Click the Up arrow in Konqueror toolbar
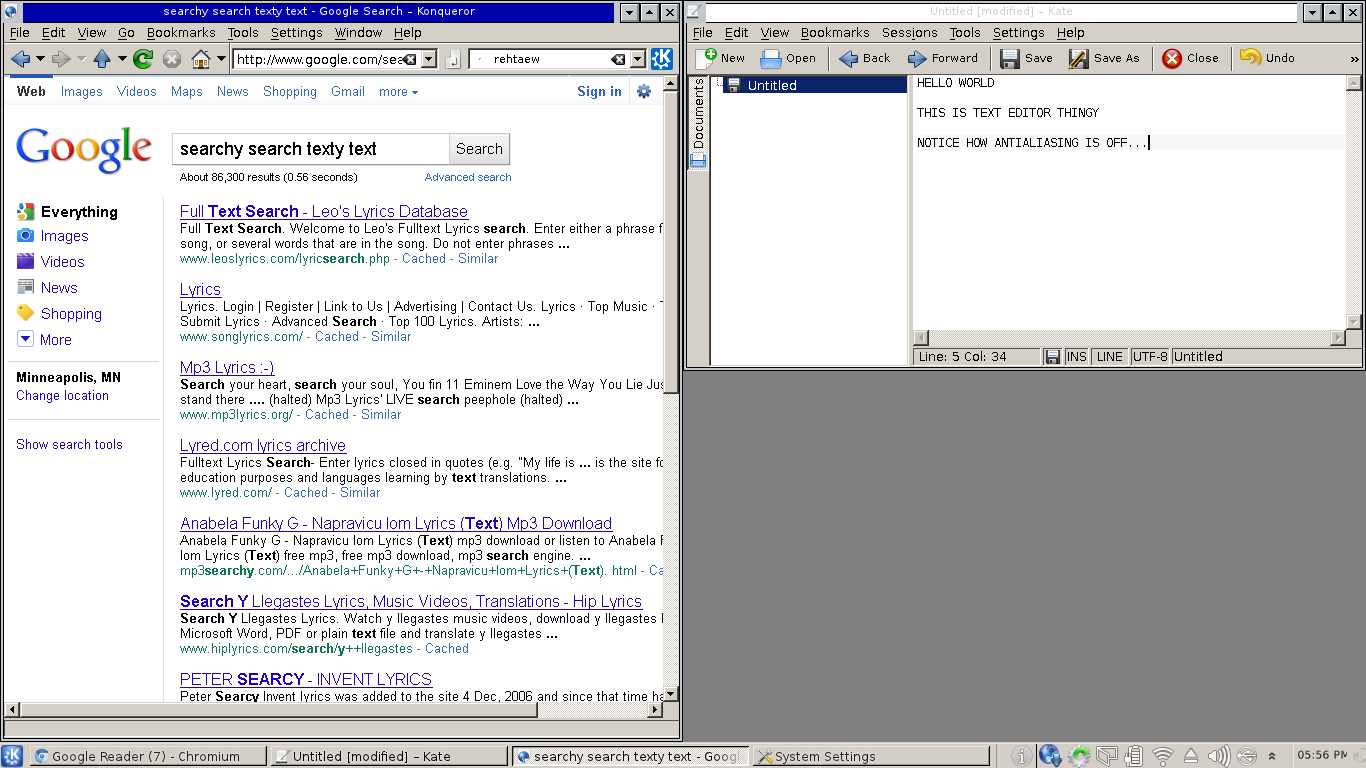 pos(102,59)
